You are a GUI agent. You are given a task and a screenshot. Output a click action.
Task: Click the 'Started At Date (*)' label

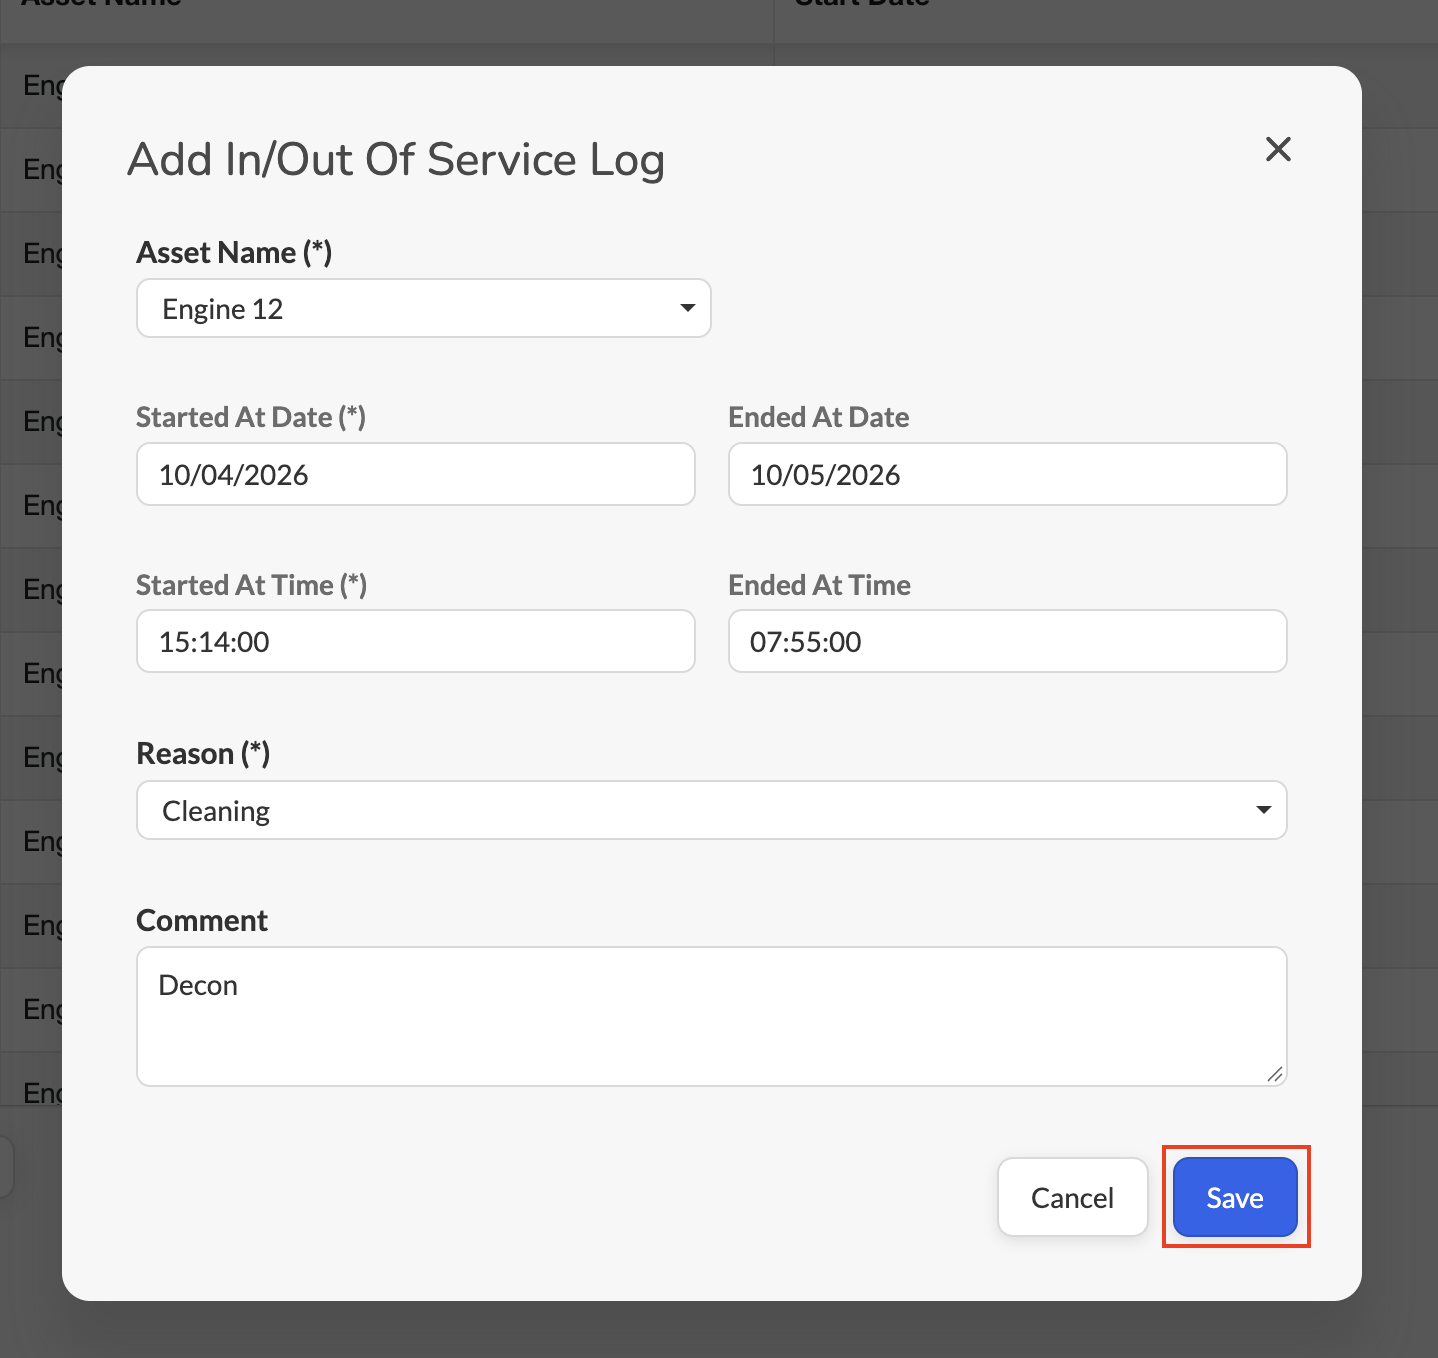pos(251,417)
